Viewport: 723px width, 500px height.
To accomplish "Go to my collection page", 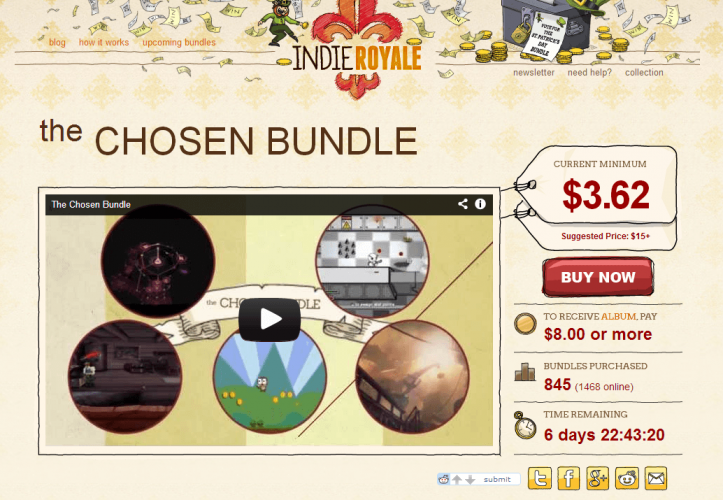I will [x=644, y=72].
